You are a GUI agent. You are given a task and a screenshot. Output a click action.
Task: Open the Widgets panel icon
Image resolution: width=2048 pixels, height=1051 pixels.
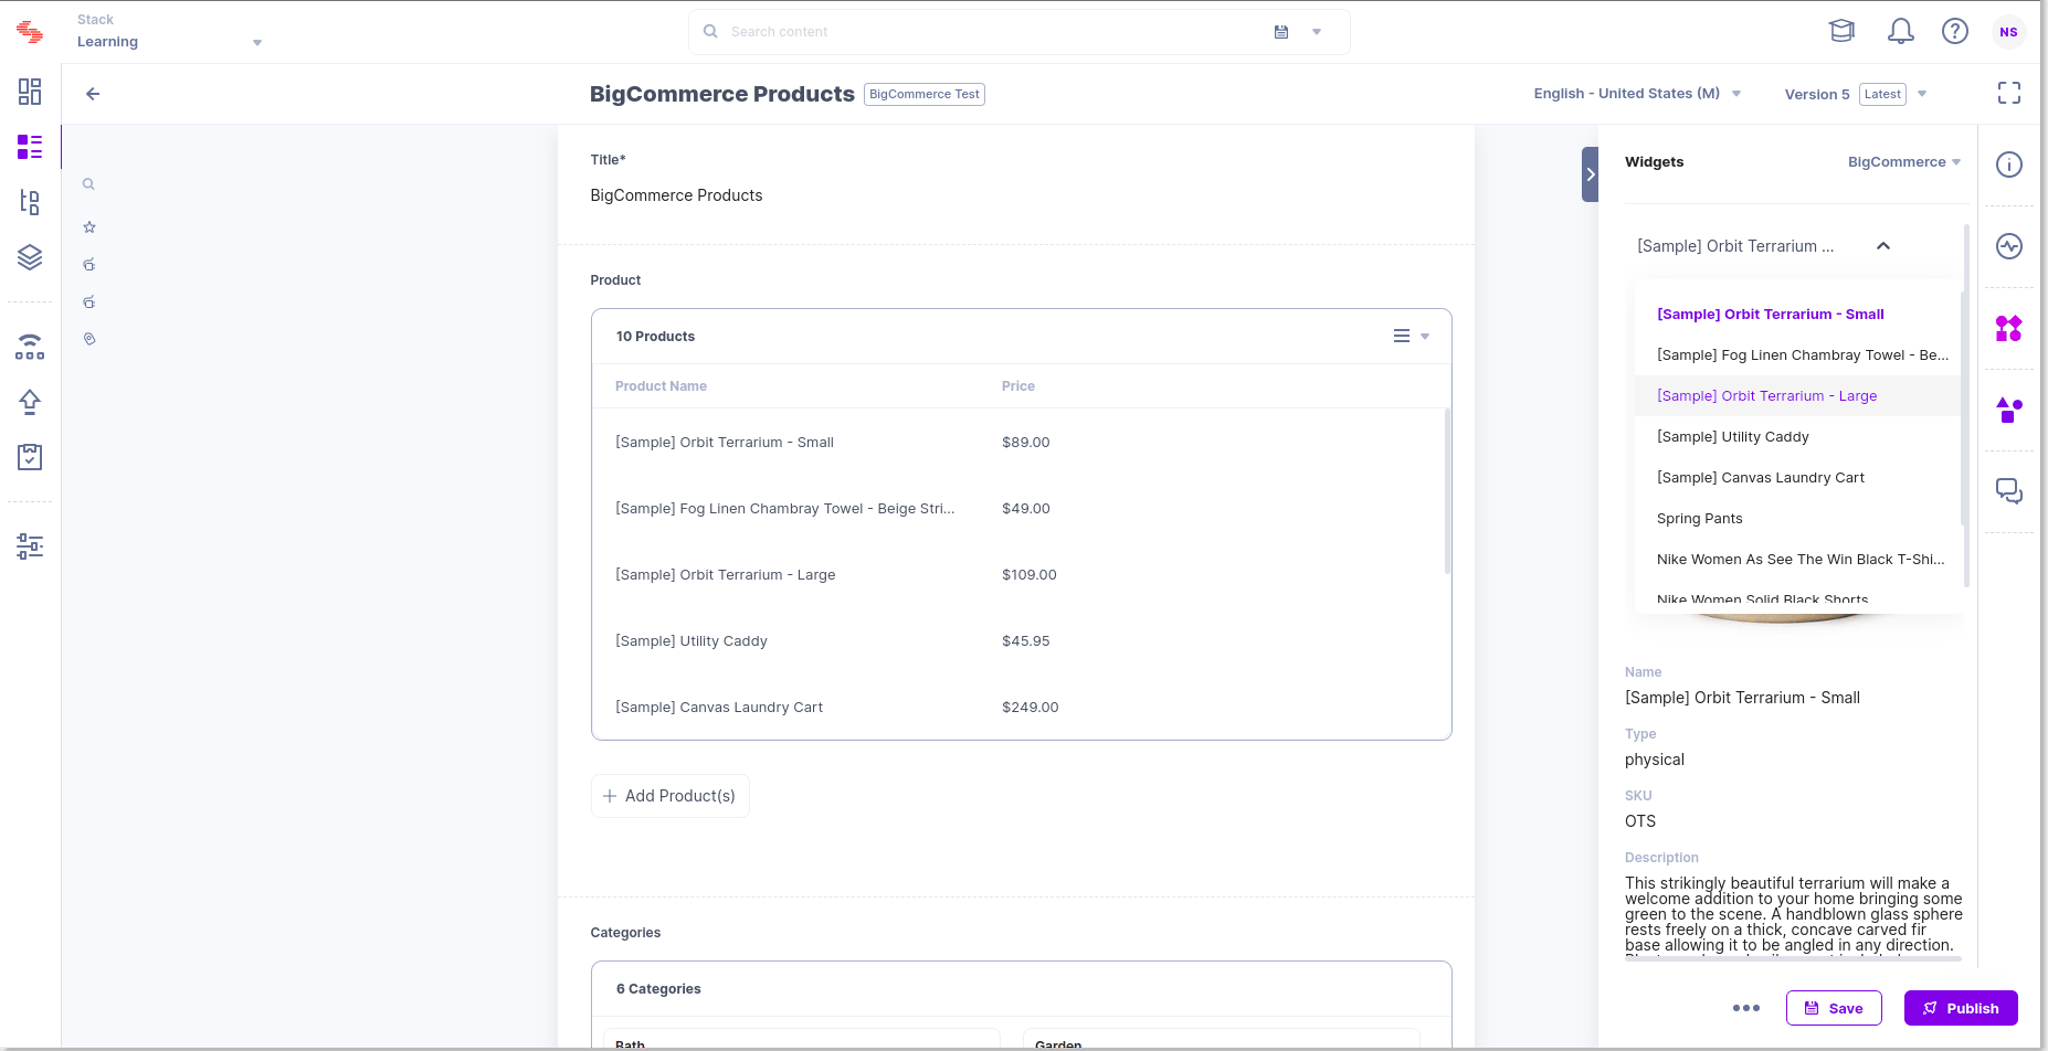coord(2008,328)
